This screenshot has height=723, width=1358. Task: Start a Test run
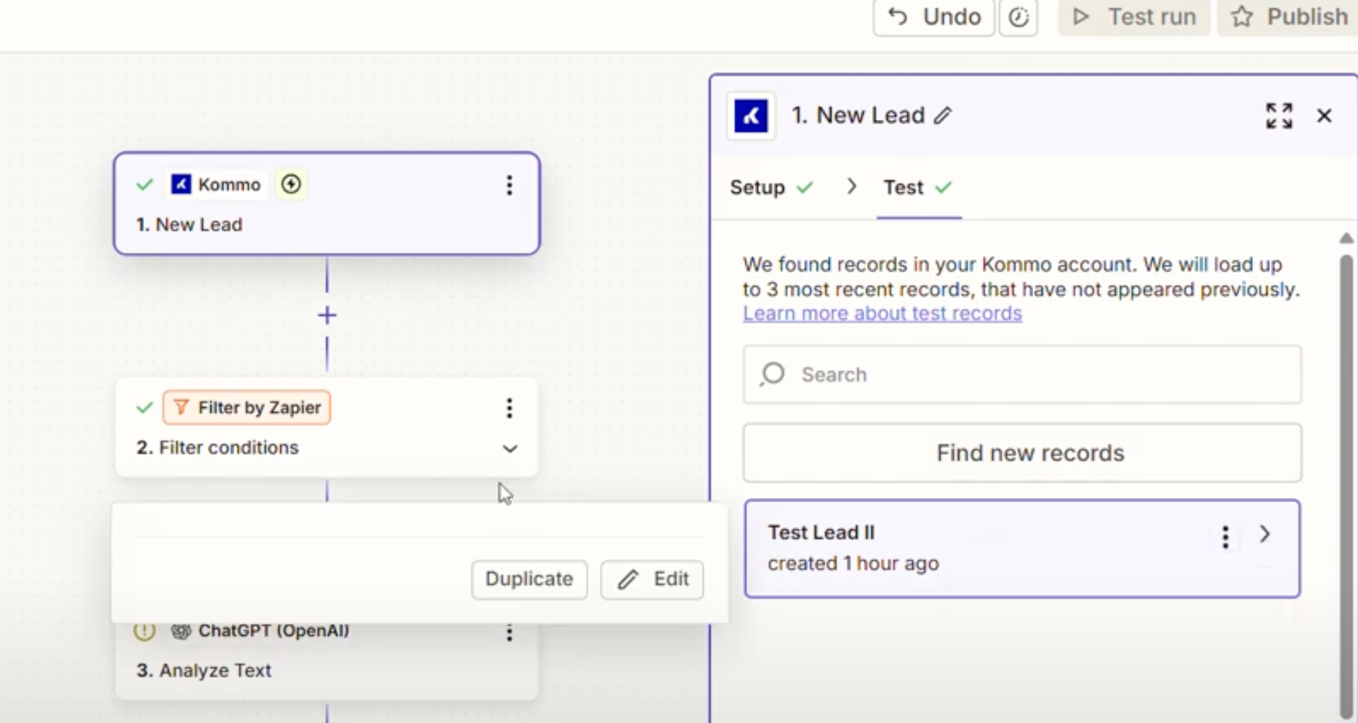[x=1135, y=17]
